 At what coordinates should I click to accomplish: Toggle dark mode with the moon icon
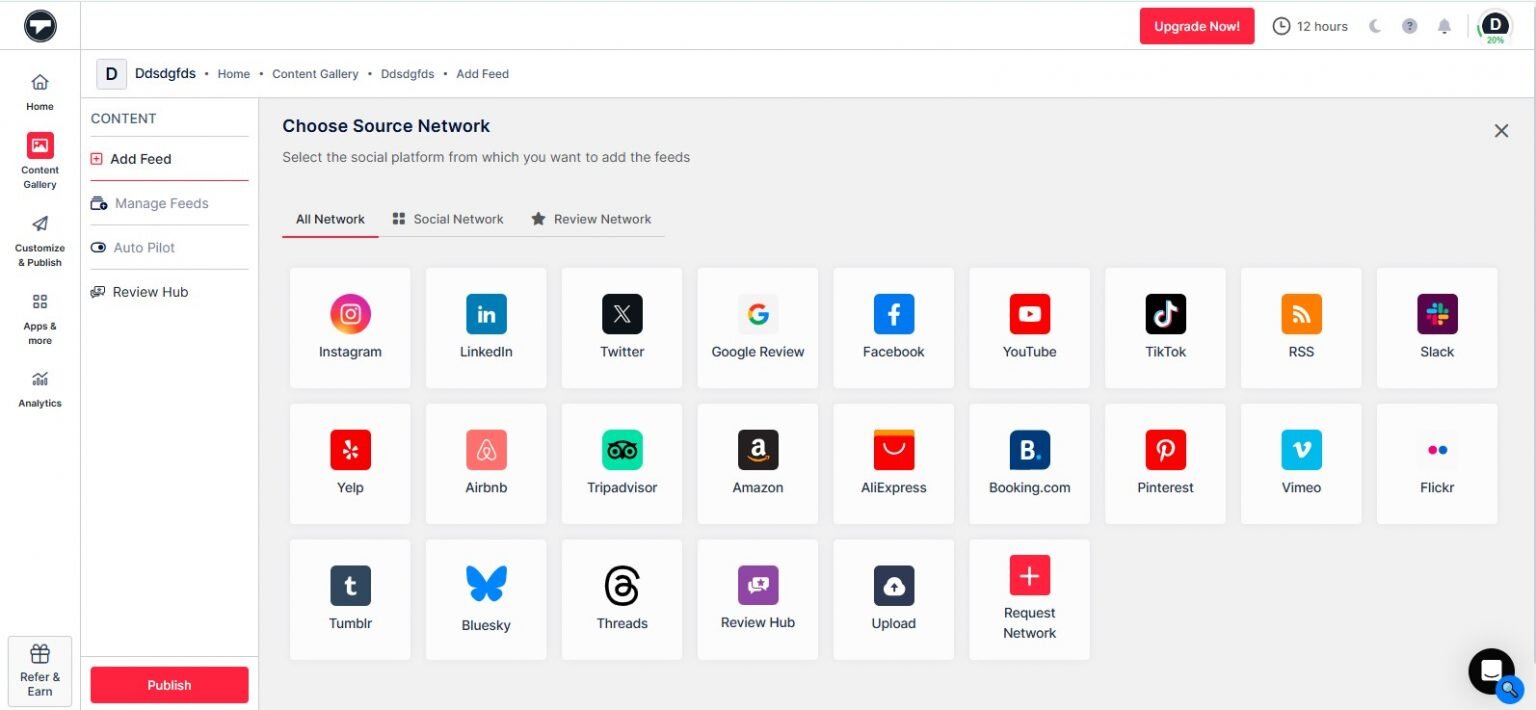click(x=1376, y=26)
